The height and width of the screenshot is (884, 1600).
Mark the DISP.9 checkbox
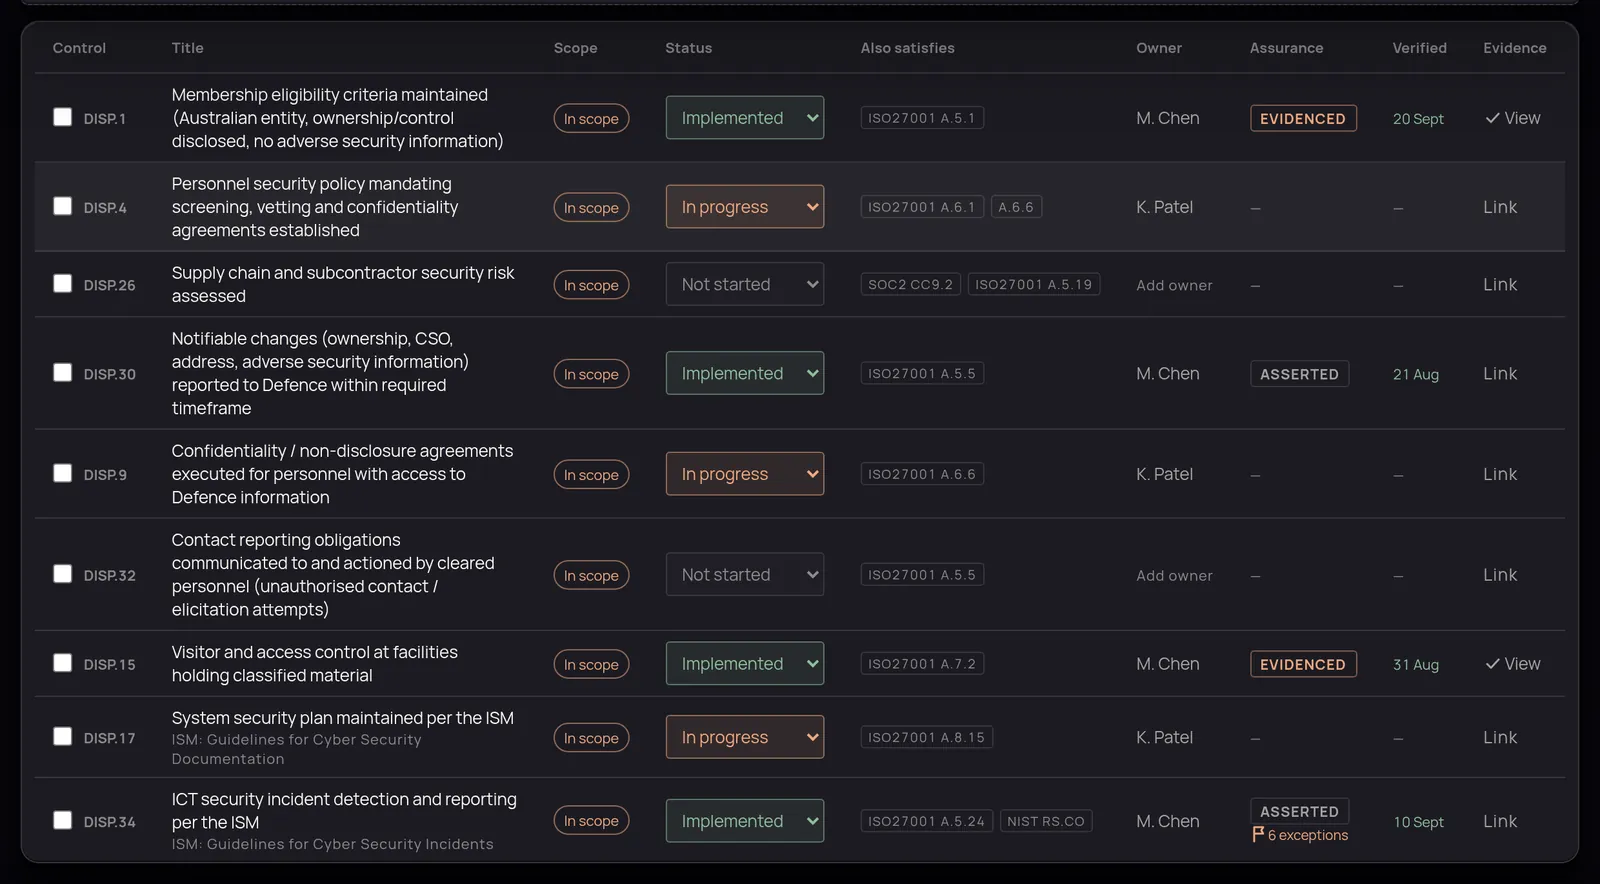62,473
